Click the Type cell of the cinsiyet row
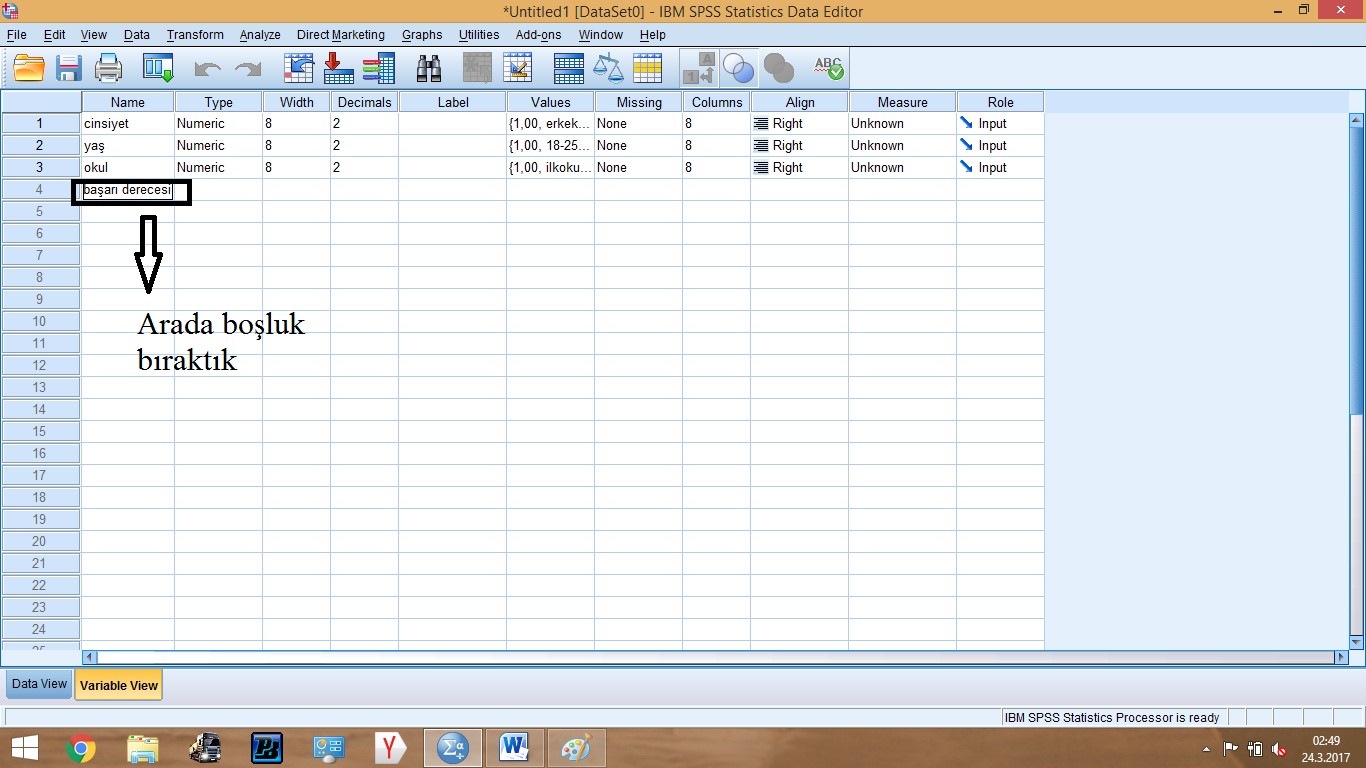1366x768 pixels. 218,124
